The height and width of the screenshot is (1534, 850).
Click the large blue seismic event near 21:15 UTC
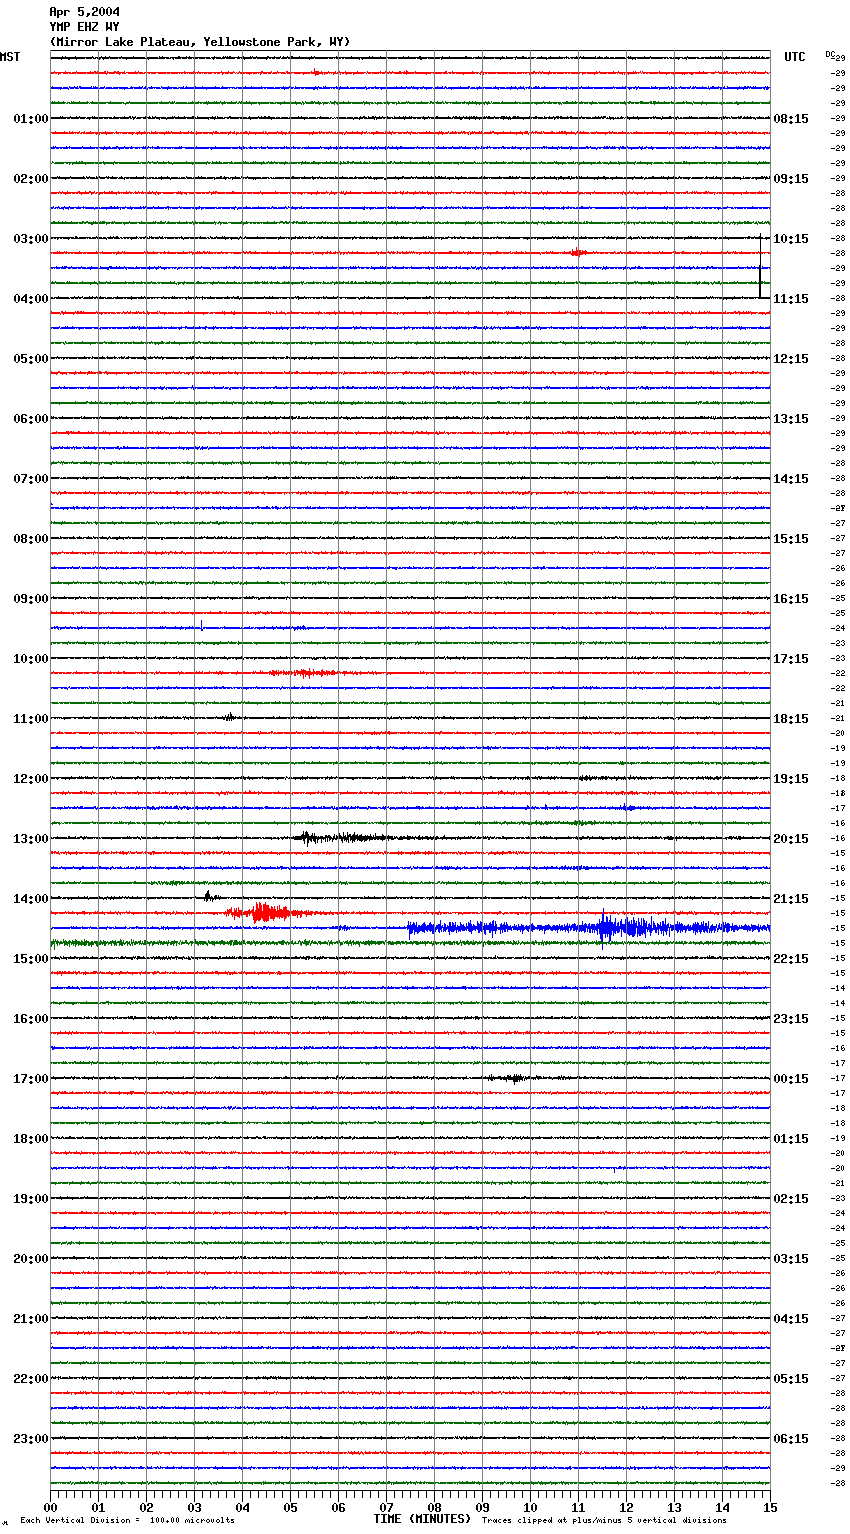(x=590, y=928)
